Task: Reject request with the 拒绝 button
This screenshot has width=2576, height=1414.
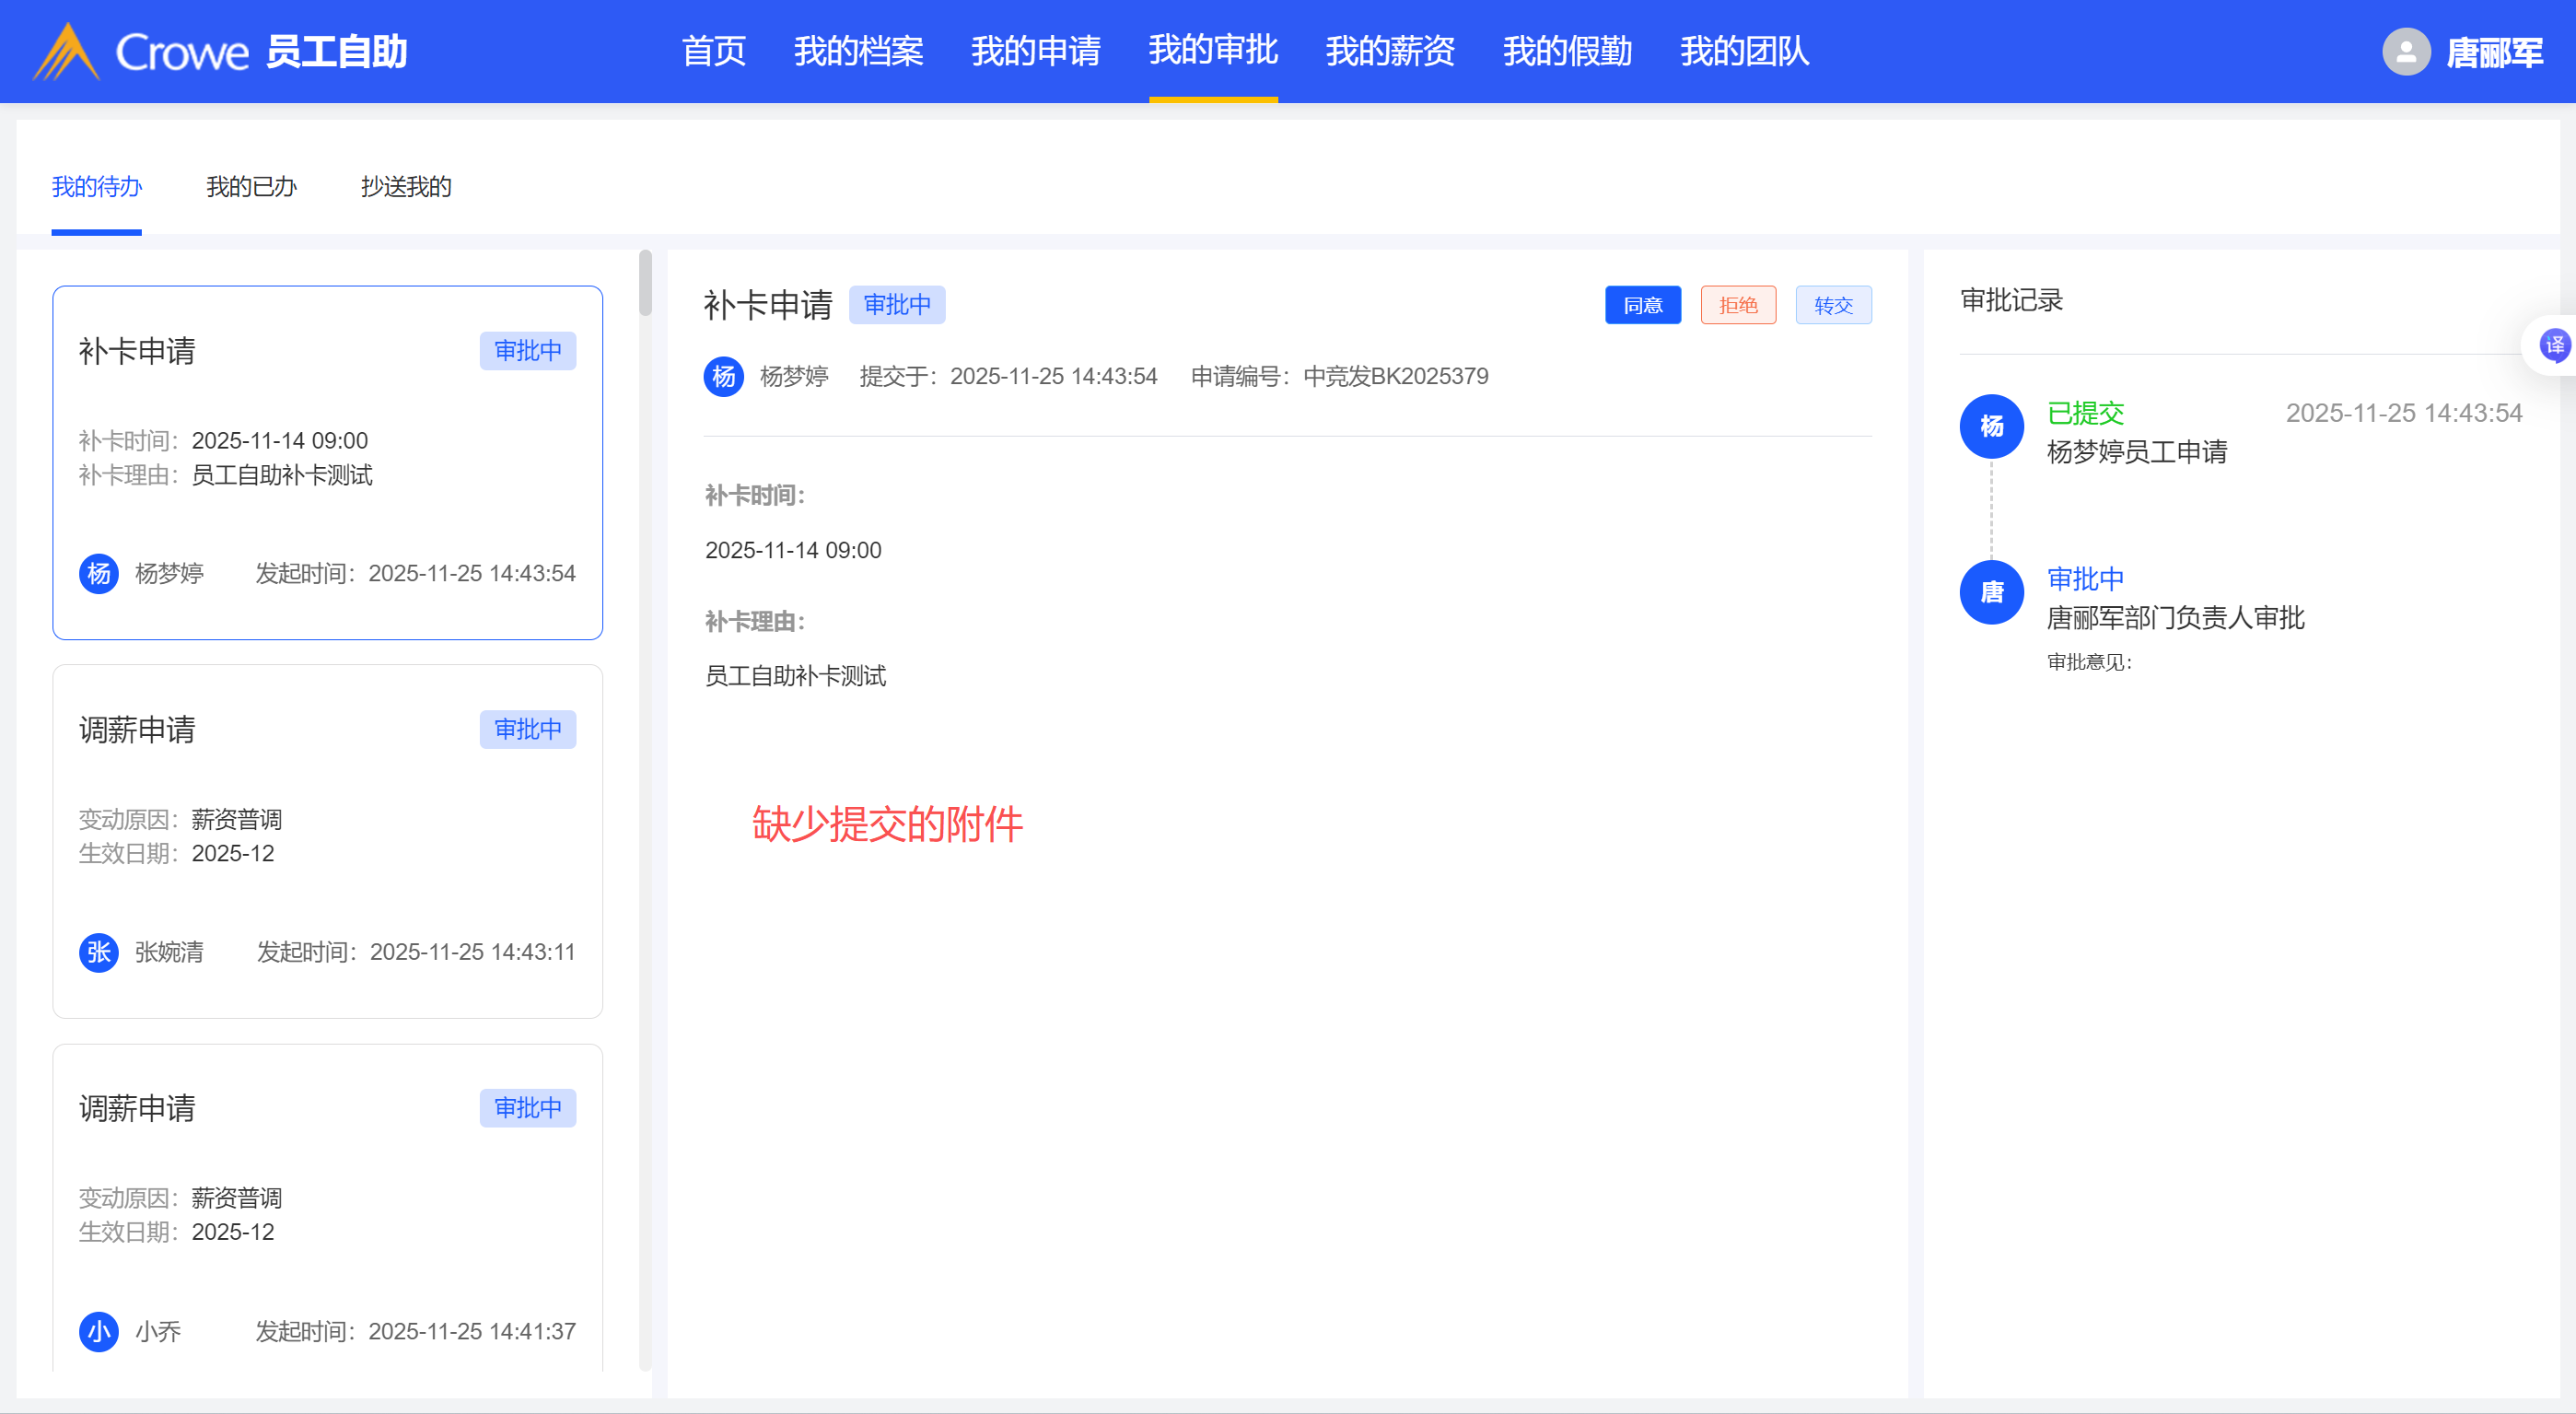Action: point(1737,305)
